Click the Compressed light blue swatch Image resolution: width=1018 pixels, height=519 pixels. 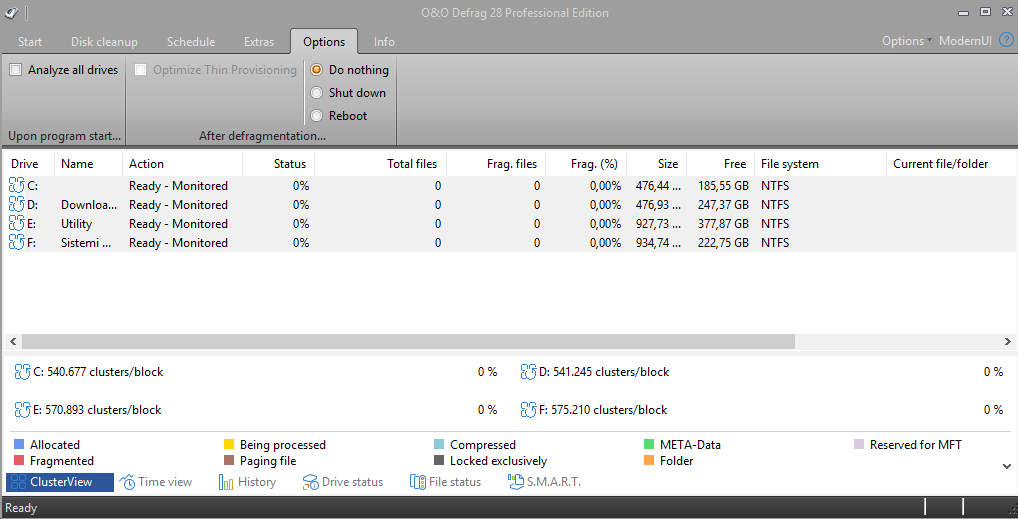click(439, 444)
